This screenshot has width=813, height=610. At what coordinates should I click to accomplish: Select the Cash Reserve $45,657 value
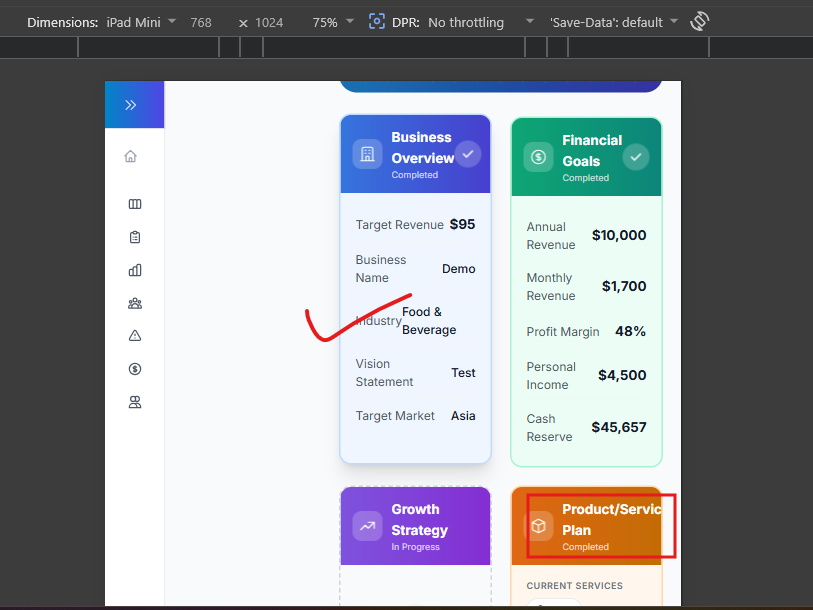click(x=619, y=427)
